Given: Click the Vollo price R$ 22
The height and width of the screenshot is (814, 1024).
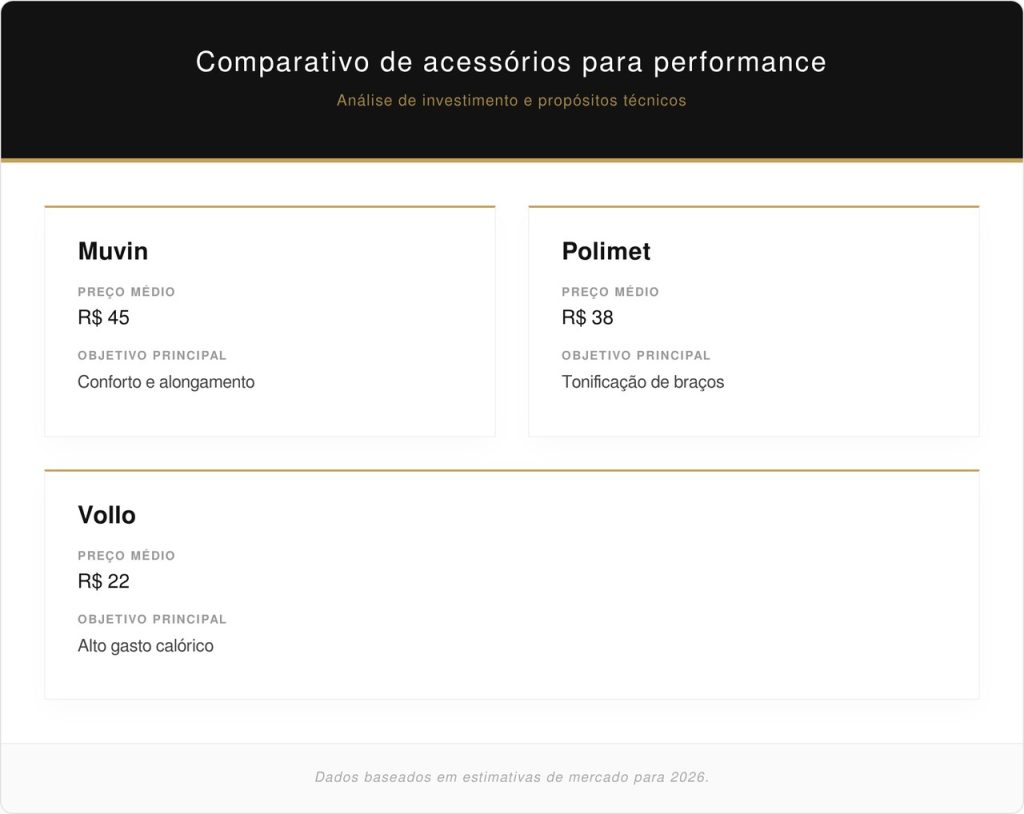Looking at the screenshot, I should pos(104,582).
